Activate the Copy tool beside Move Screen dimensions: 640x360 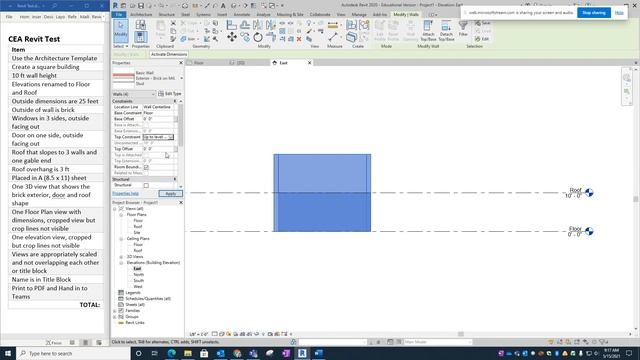[245, 37]
